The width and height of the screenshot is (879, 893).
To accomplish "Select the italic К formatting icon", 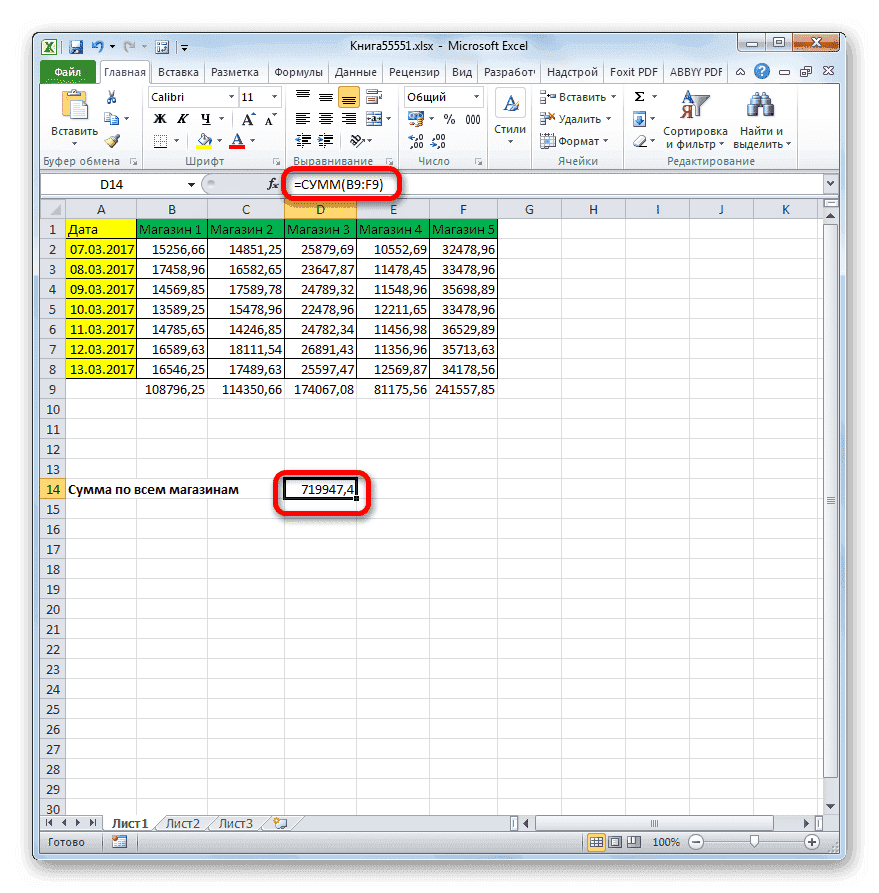I will [183, 116].
